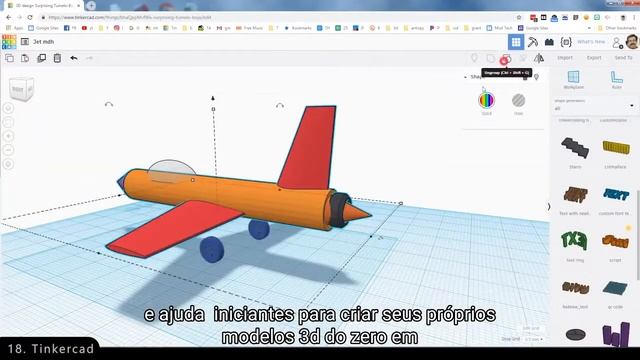
Task: Pick the green text ring shape
Action: (575, 241)
